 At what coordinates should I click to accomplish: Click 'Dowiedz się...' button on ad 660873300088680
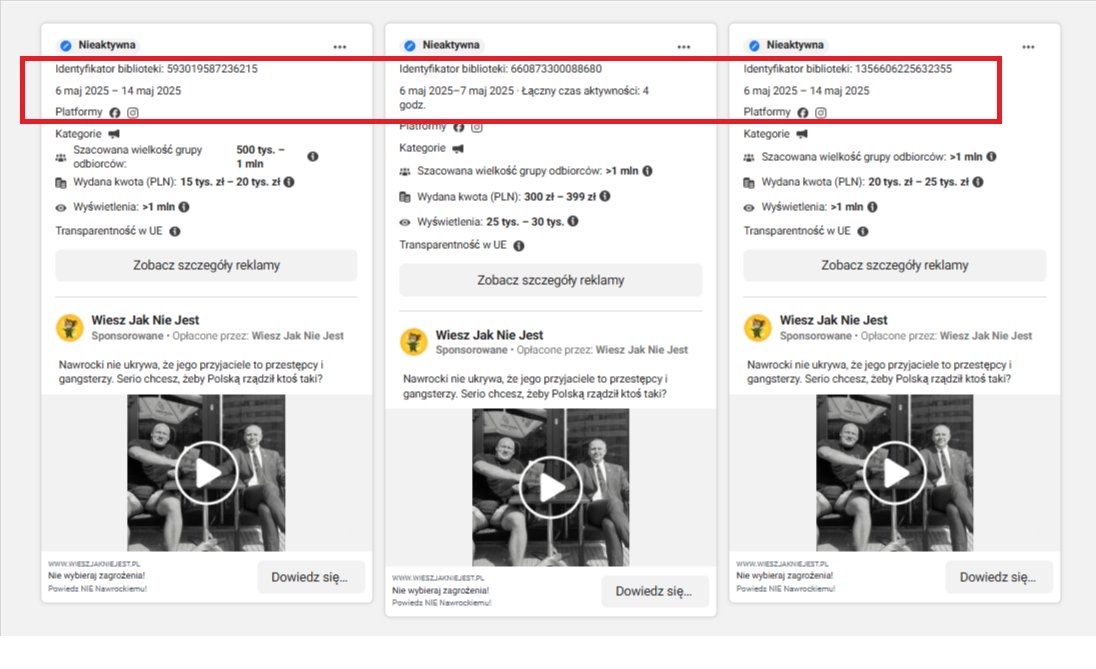[x=655, y=591]
